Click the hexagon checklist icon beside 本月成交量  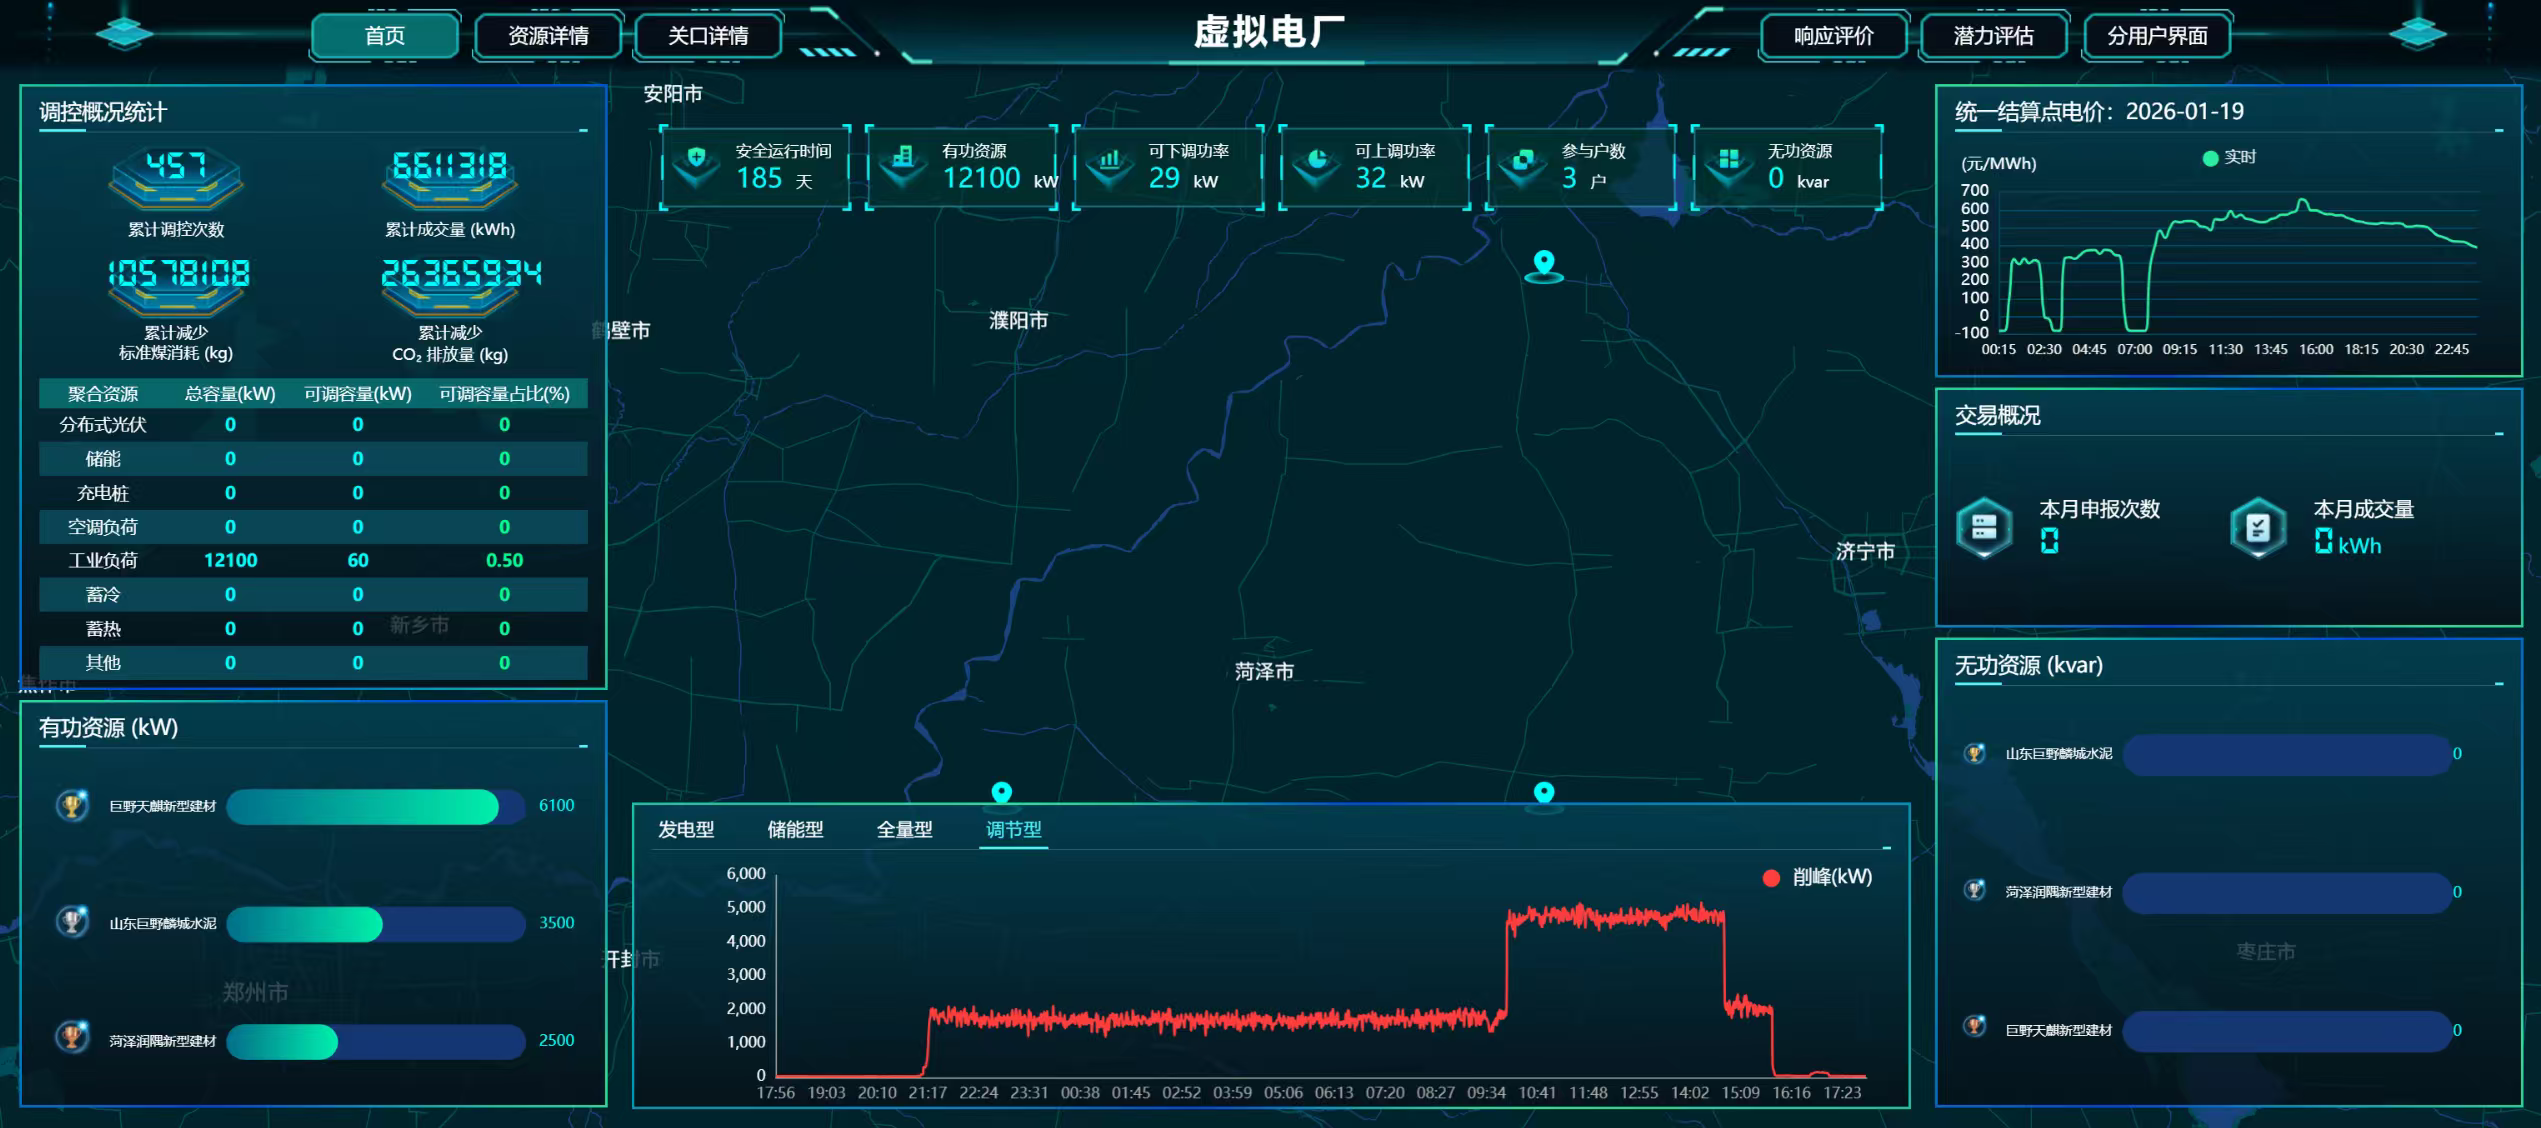pos(2258,527)
